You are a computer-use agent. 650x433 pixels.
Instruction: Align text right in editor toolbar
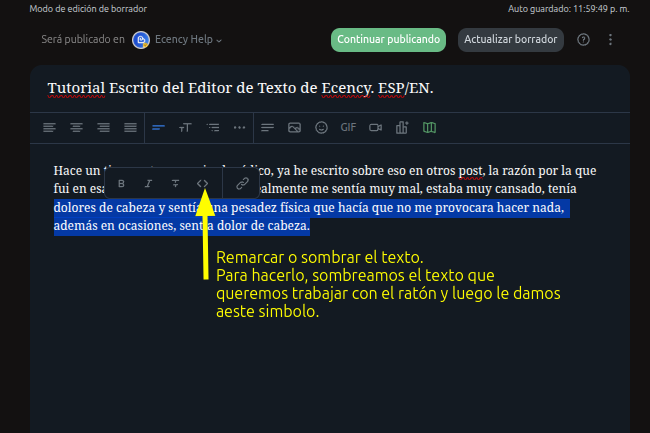[103, 128]
